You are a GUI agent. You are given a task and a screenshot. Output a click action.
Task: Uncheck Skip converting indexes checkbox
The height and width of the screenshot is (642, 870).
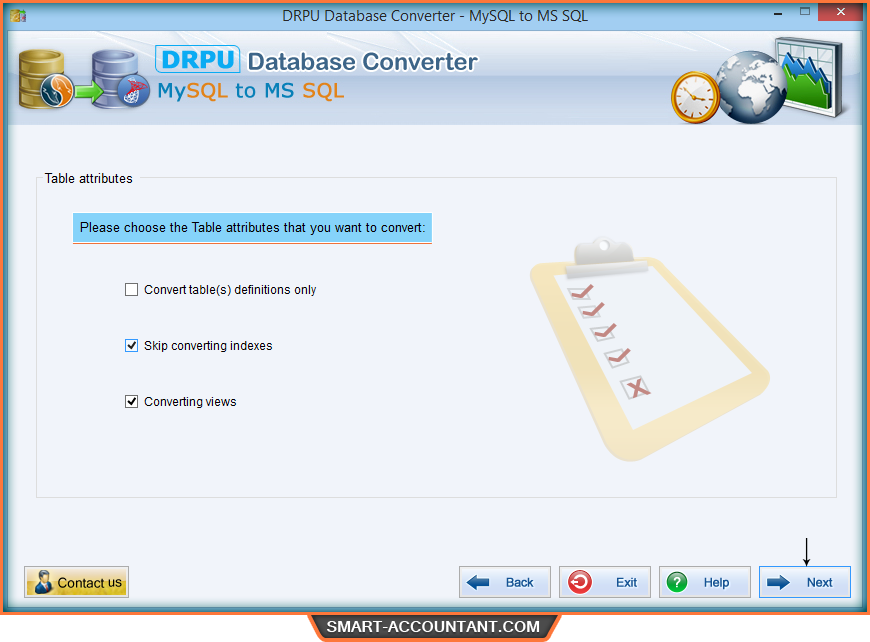tap(131, 346)
